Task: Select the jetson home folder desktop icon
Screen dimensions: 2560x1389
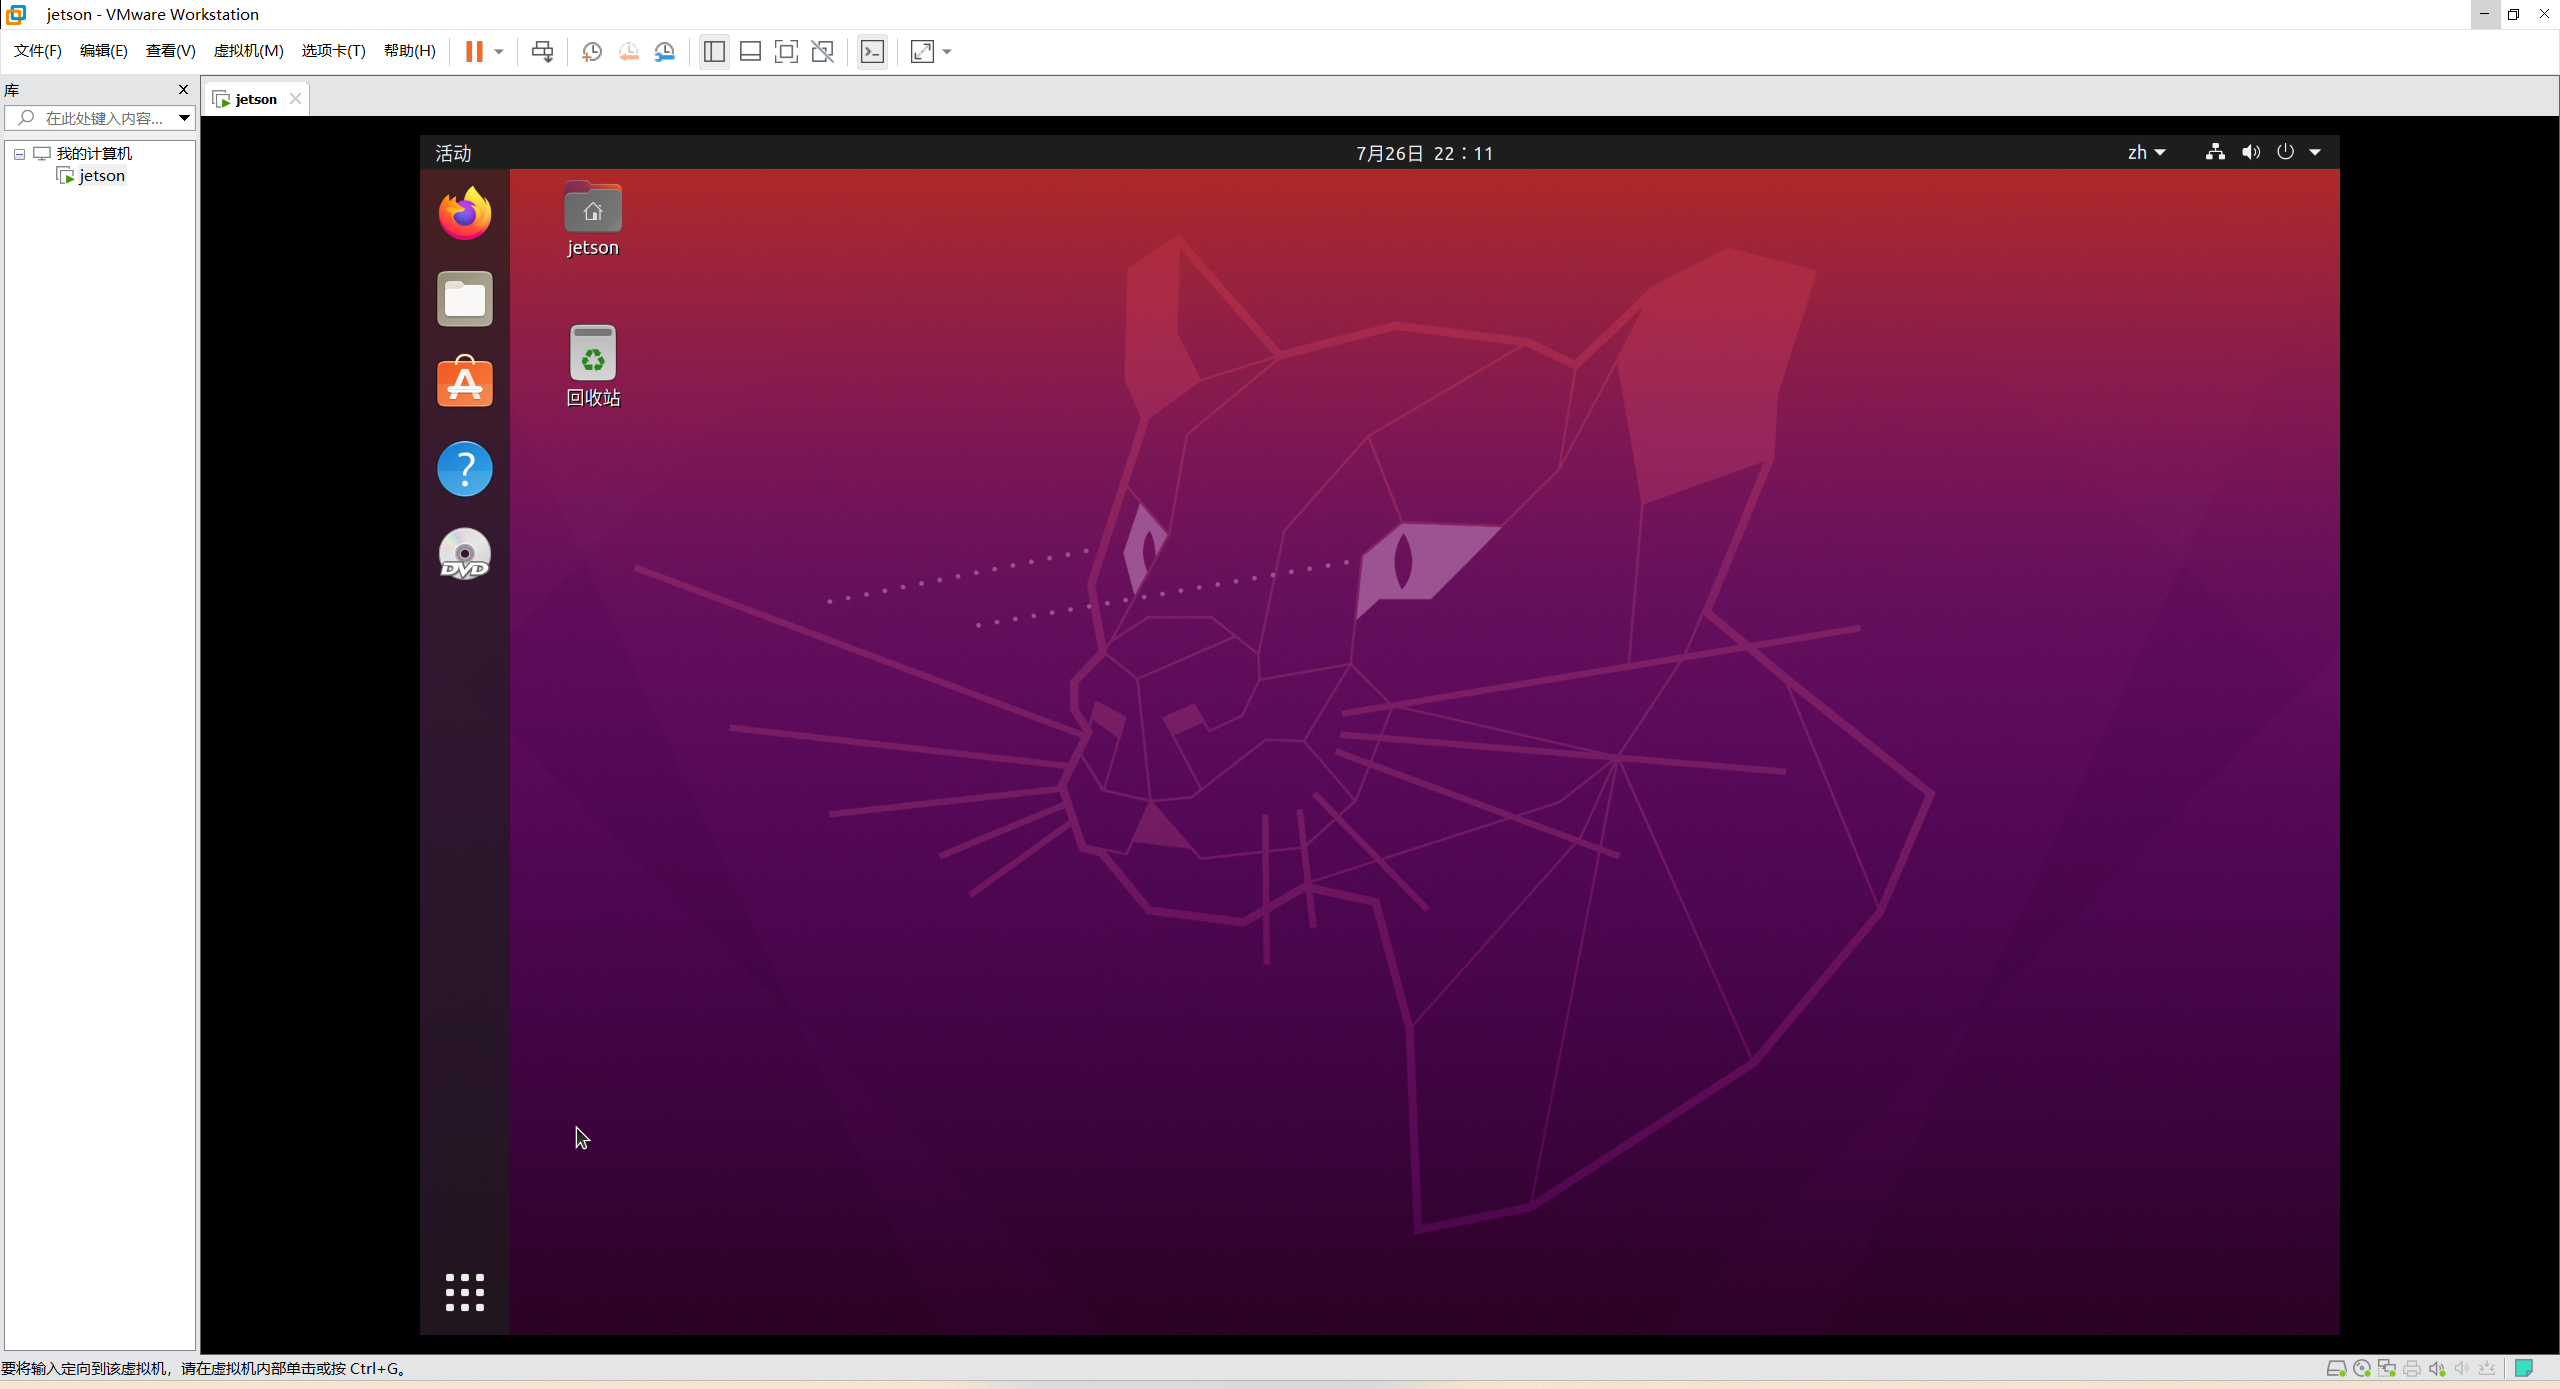Action: tap(593, 220)
